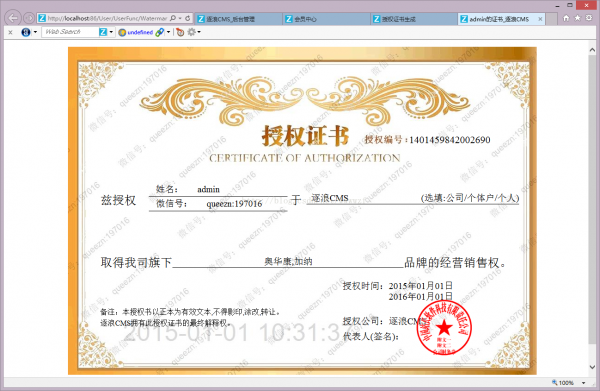Screen dimensions: 600x391
Task: Click the blue globe toolbar icon
Action: pos(26,32)
